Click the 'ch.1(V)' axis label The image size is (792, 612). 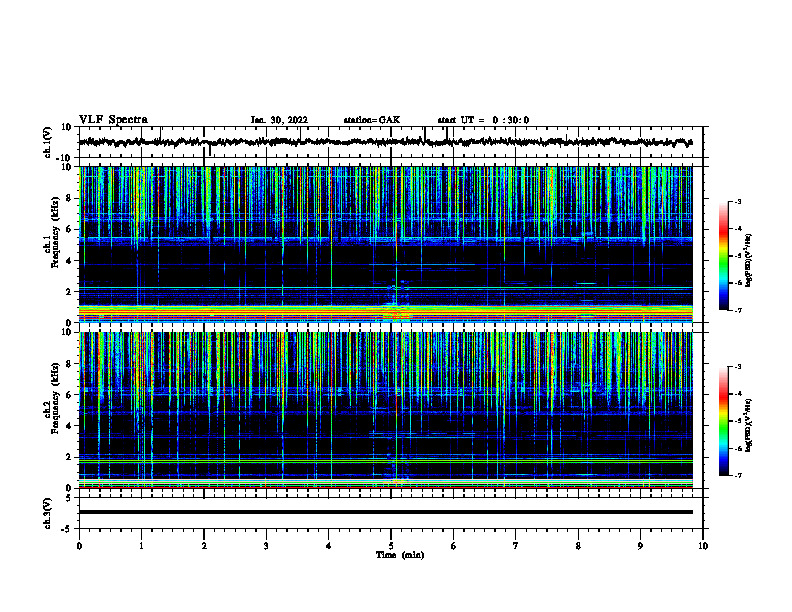pos(48,142)
